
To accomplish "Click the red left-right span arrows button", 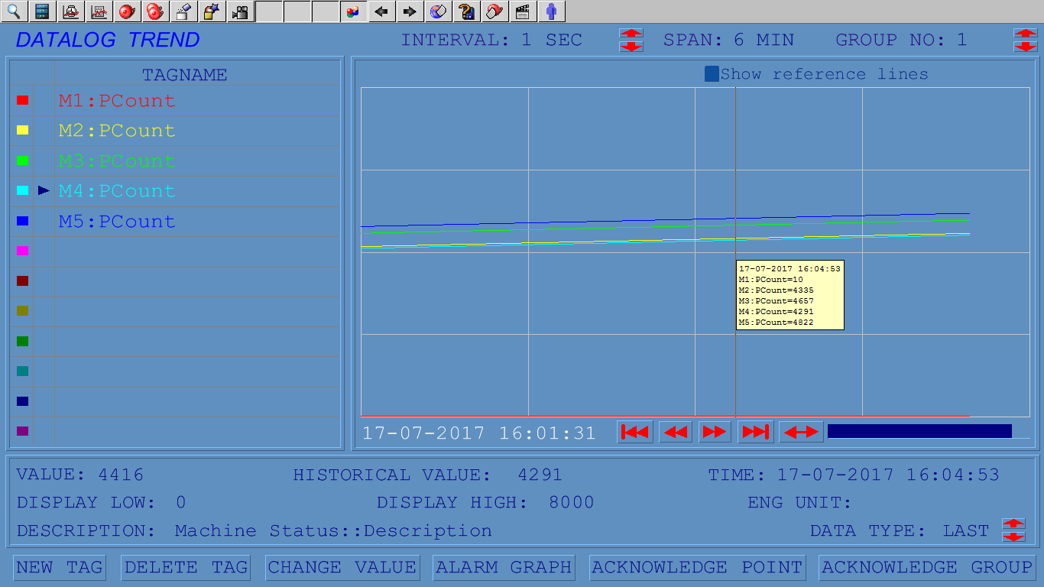I will tap(801, 432).
